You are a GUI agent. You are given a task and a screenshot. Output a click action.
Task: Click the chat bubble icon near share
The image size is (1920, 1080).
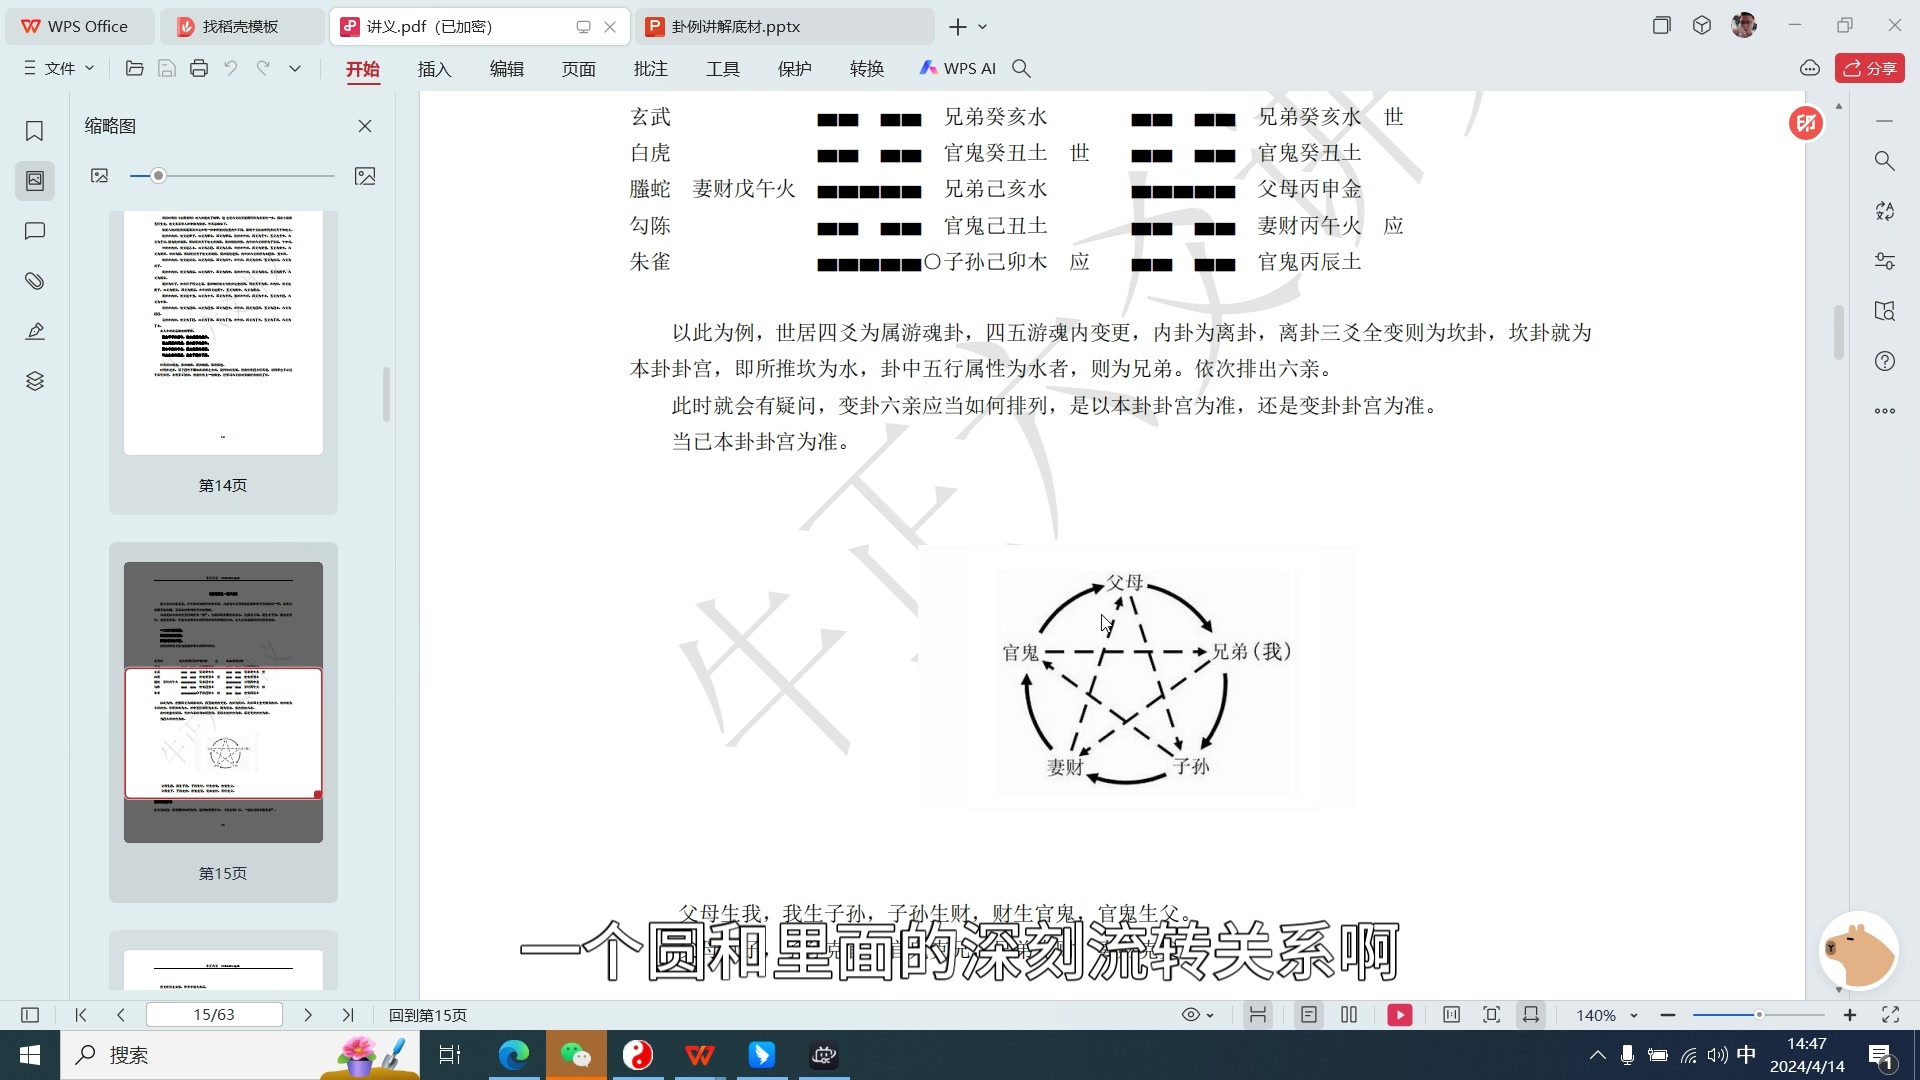pyautogui.click(x=1810, y=68)
